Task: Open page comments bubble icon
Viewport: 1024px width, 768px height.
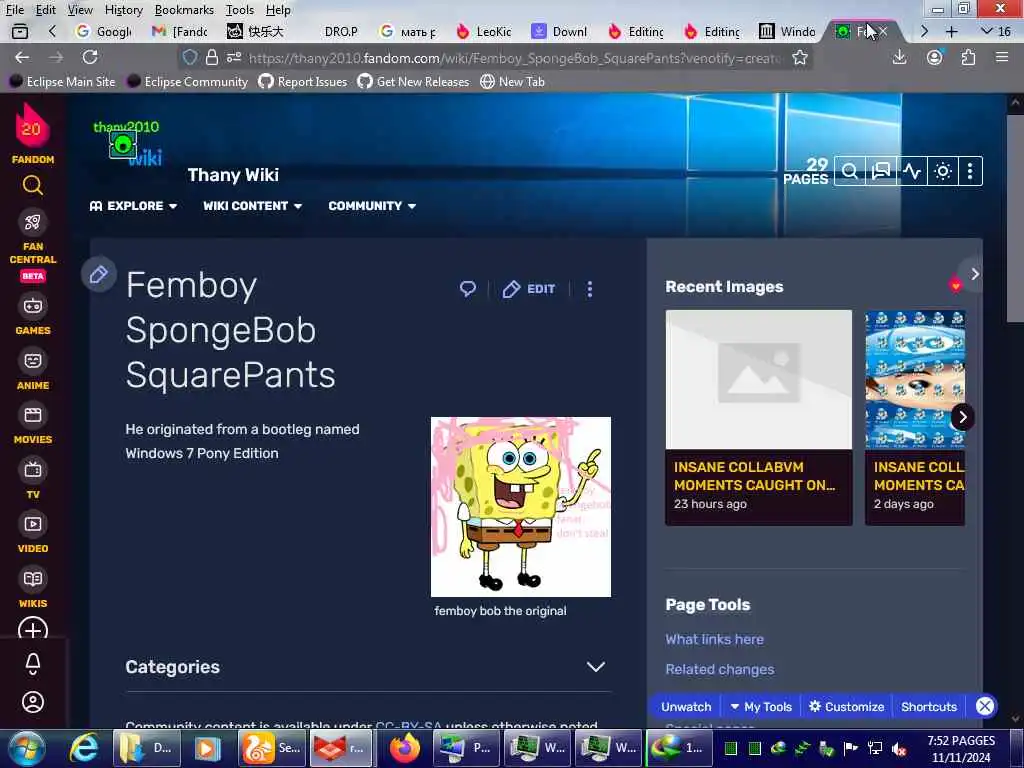Action: pos(468,289)
